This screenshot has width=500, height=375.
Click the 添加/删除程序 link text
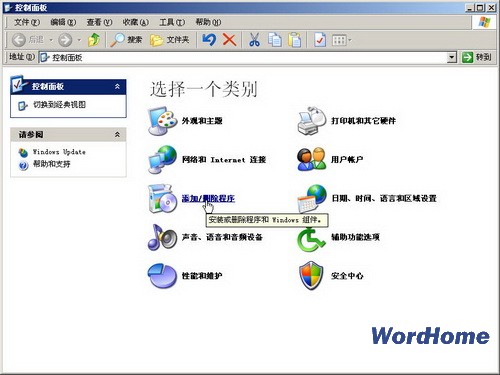pyautogui.click(x=208, y=199)
